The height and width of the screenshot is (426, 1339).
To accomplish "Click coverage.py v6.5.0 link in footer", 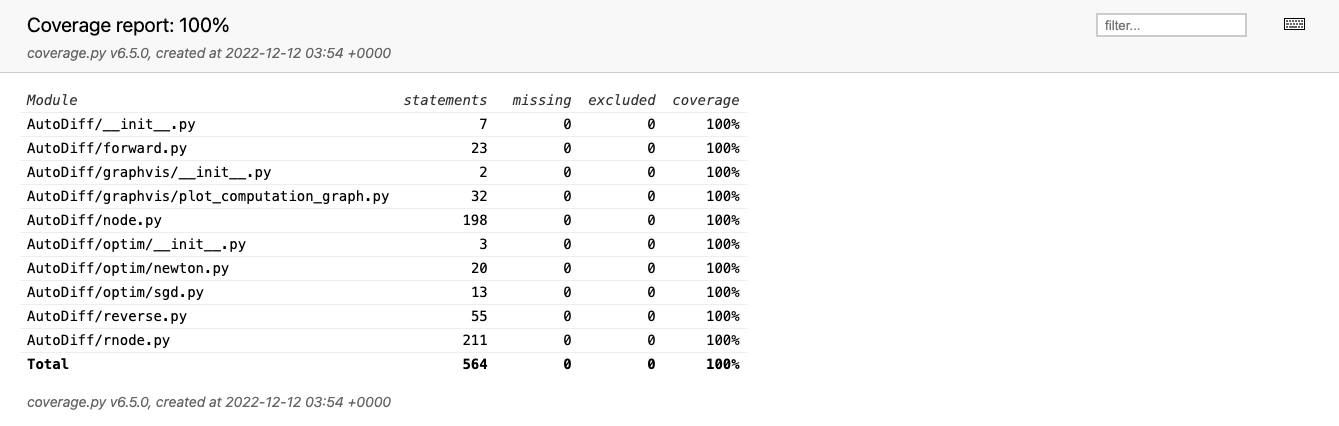I will 88,402.
